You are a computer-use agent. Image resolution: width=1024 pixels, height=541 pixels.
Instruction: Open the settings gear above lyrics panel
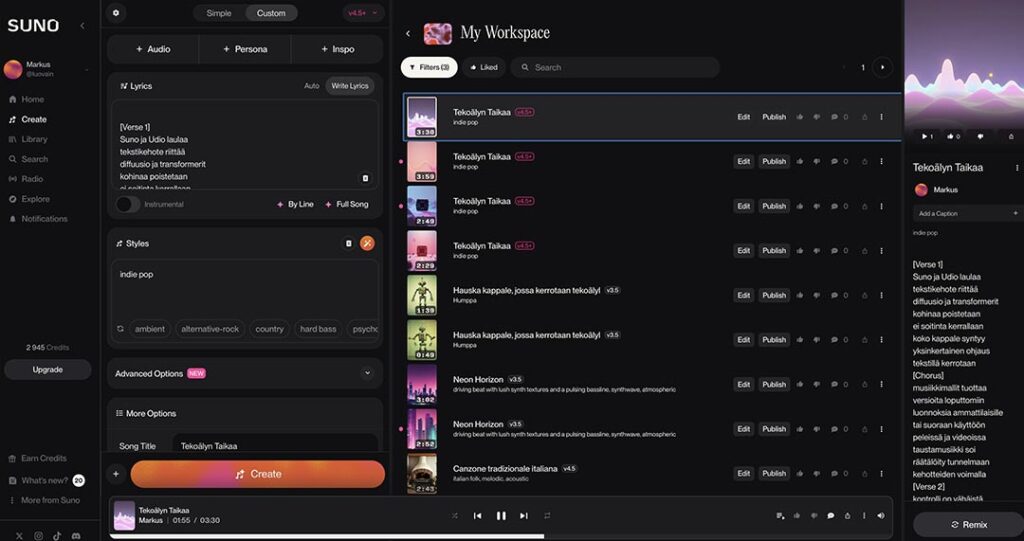click(116, 13)
